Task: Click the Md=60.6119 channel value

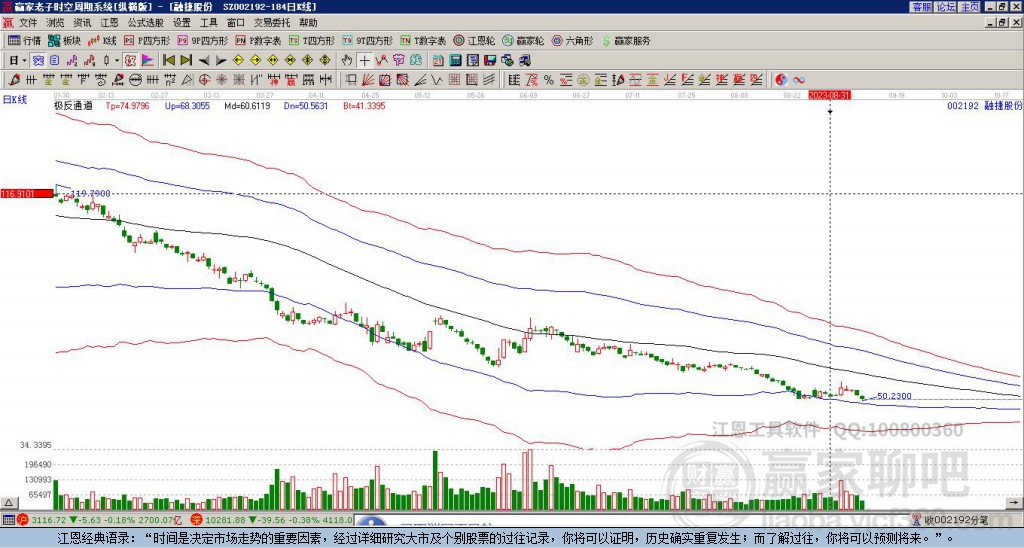Action: coord(247,105)
